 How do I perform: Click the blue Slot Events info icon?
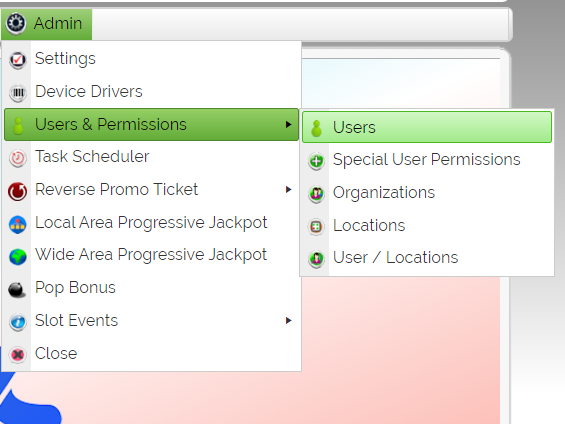click(18, 322)
